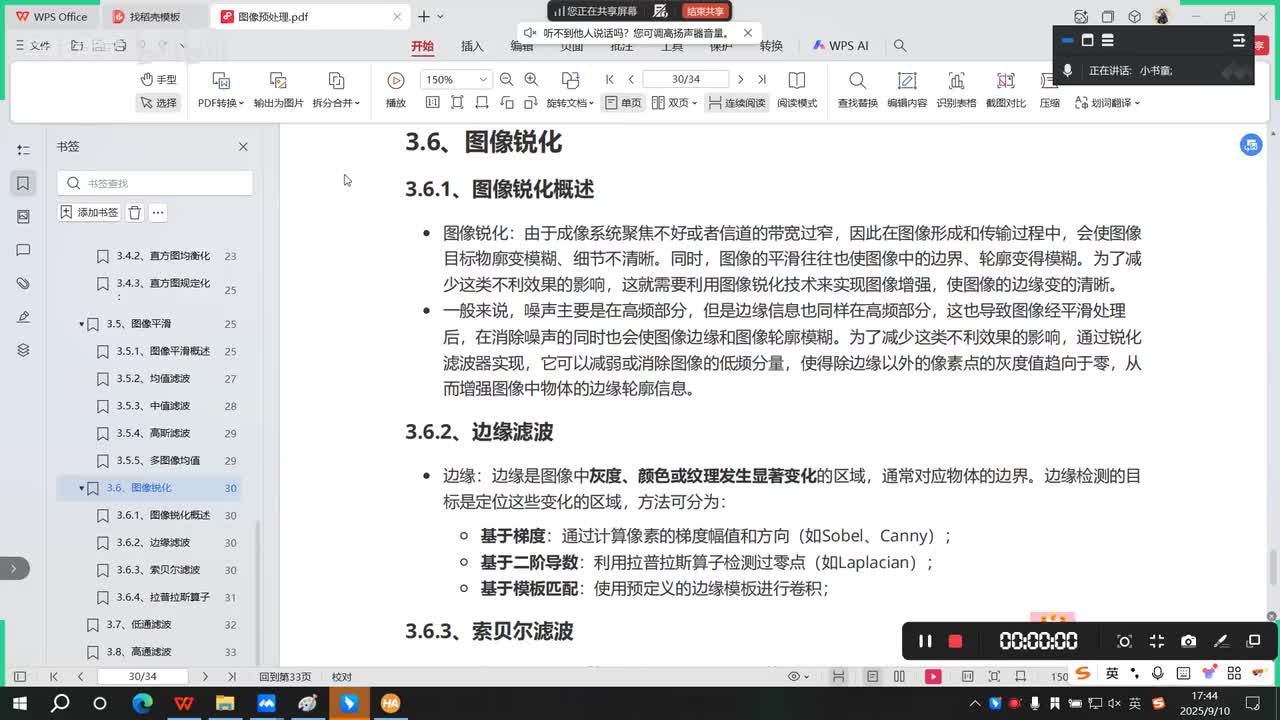Open floating assistant icon at document corner
Screen dimensions: 1280x720
(x=1251, y=145)
